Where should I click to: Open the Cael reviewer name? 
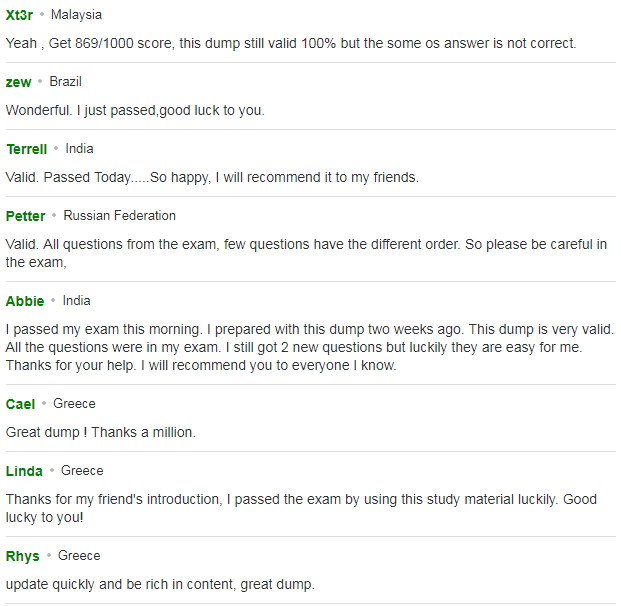21,404
